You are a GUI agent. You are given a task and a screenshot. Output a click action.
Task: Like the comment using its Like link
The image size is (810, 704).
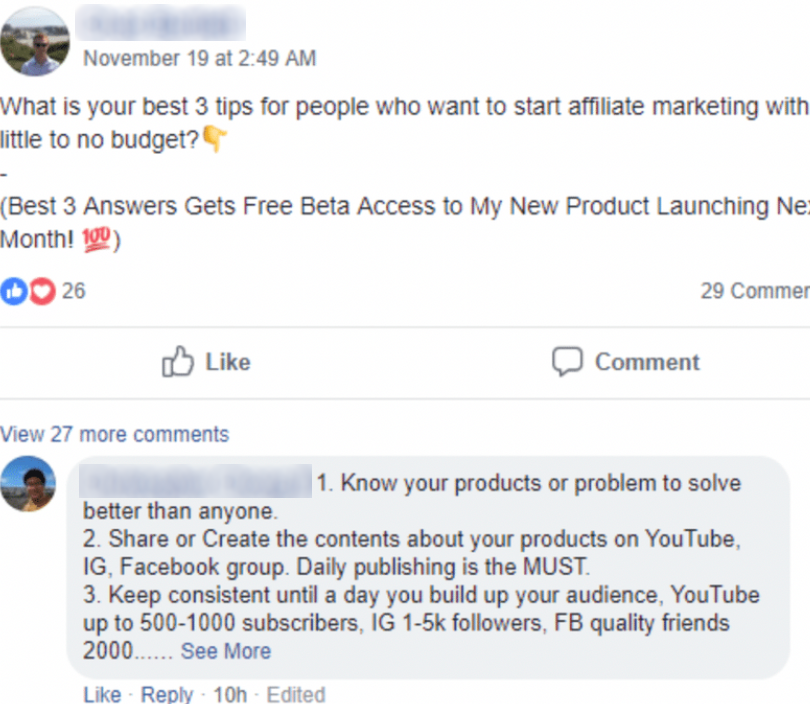tap(102, 694)
